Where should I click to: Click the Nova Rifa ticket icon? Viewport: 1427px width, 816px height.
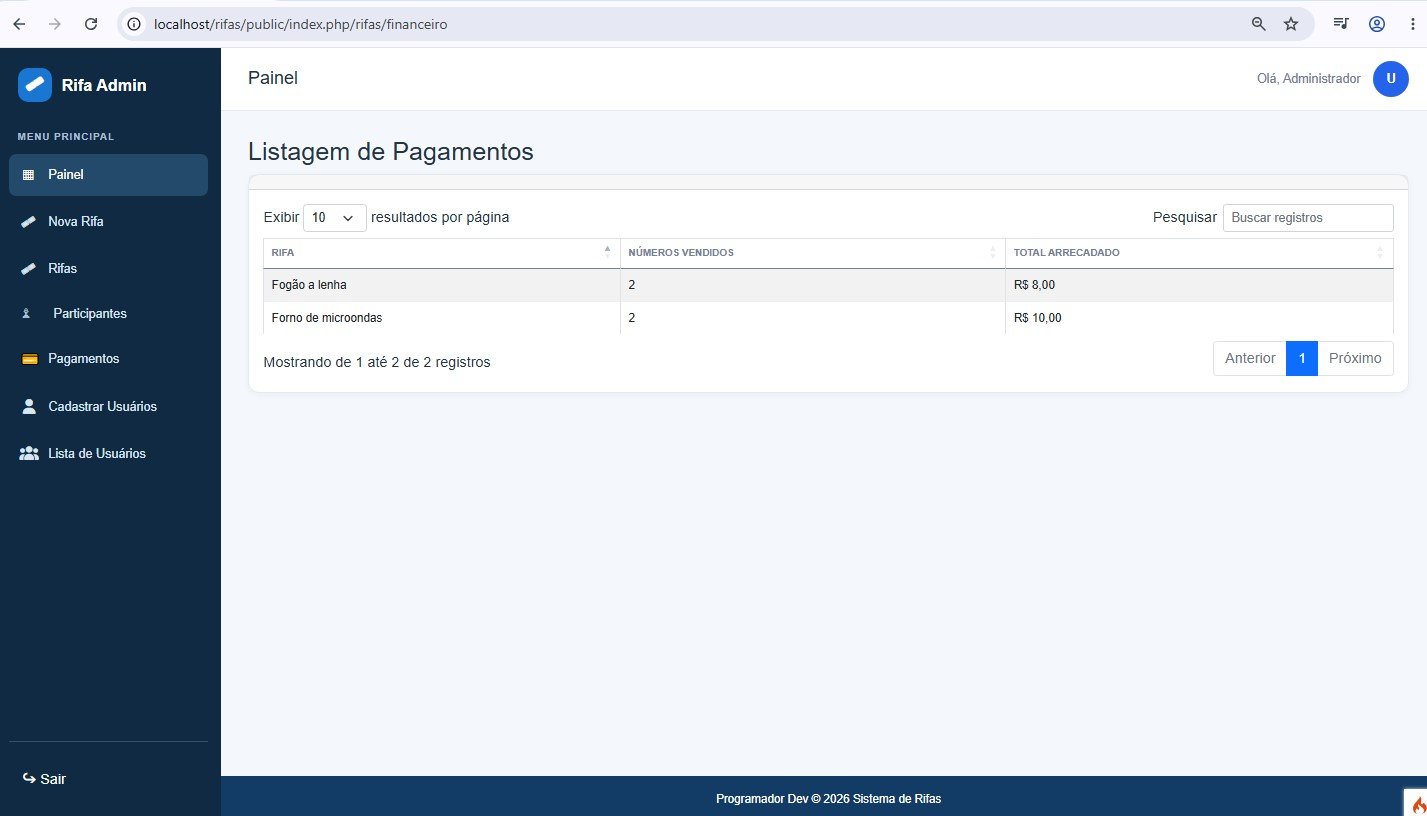coord(28,222)
